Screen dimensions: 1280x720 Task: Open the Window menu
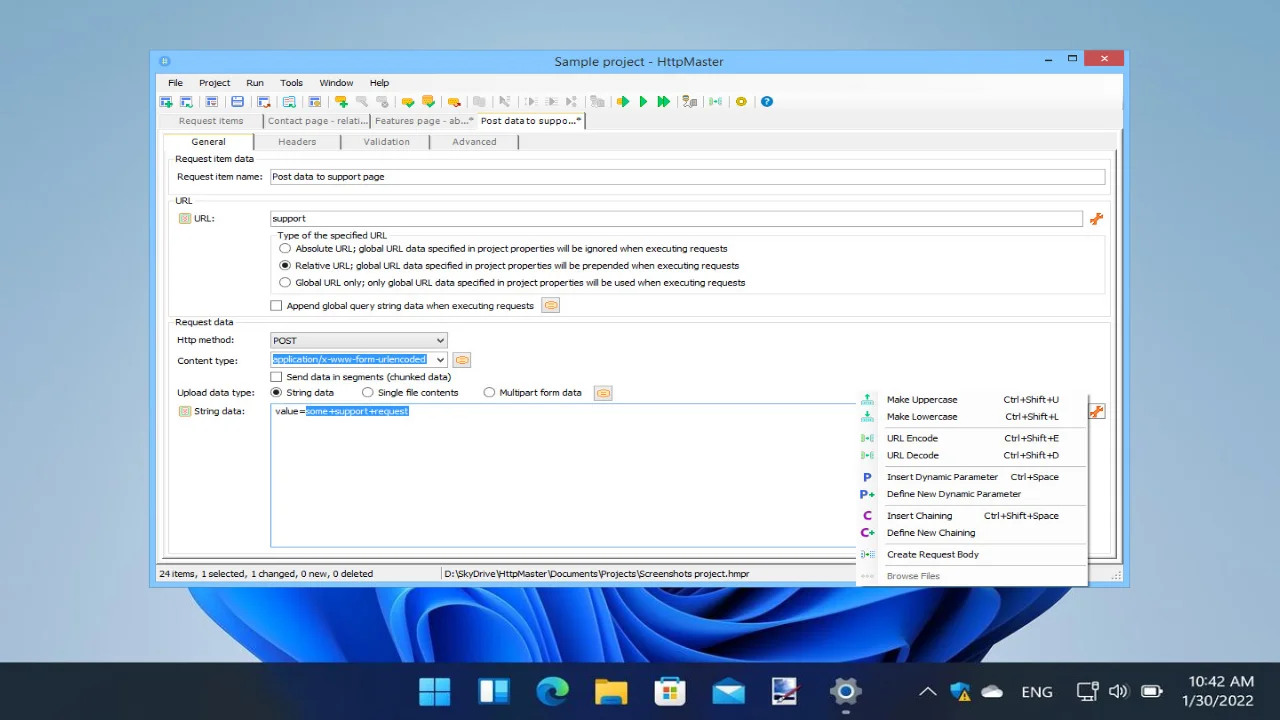[336, 83]
